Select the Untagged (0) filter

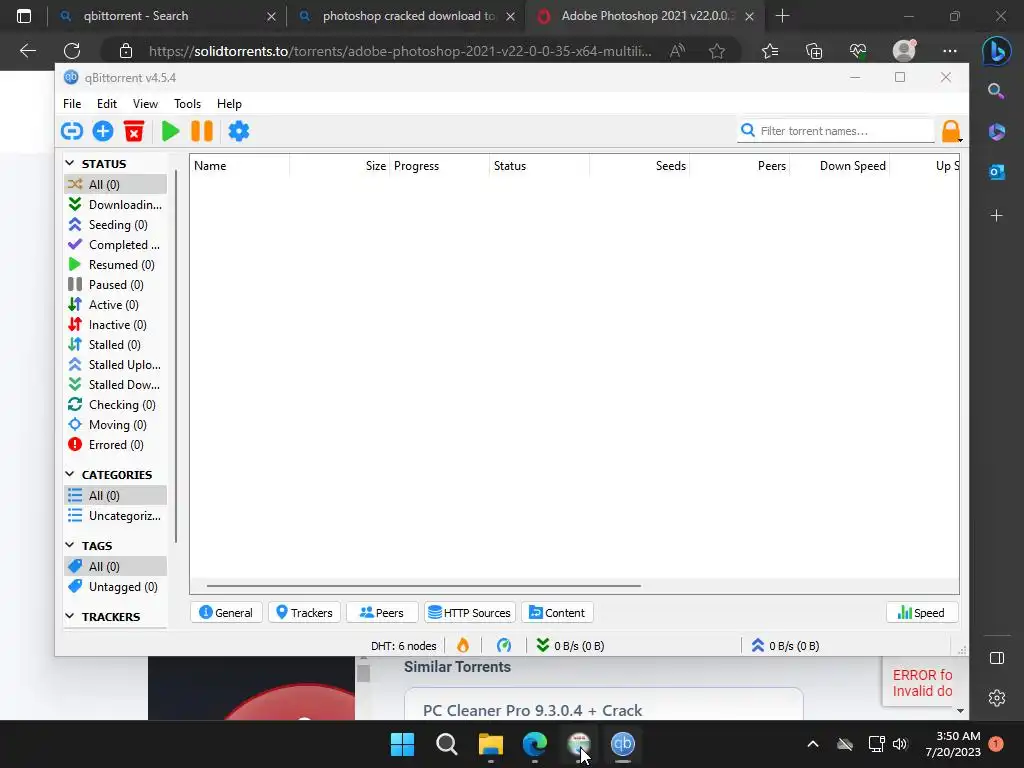pos(115,586)
